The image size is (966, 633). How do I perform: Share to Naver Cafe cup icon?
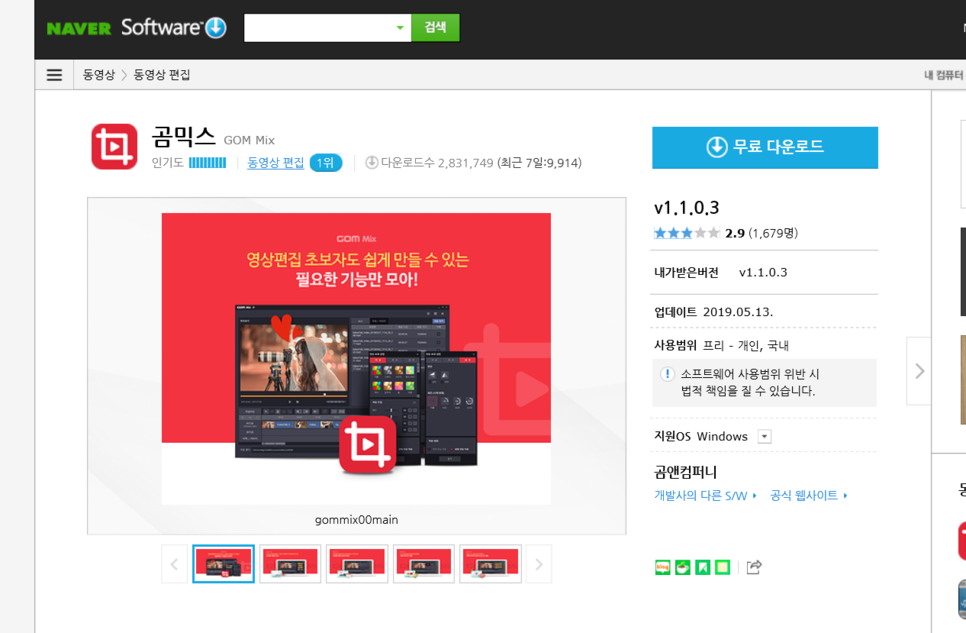[x=683, y=567]
